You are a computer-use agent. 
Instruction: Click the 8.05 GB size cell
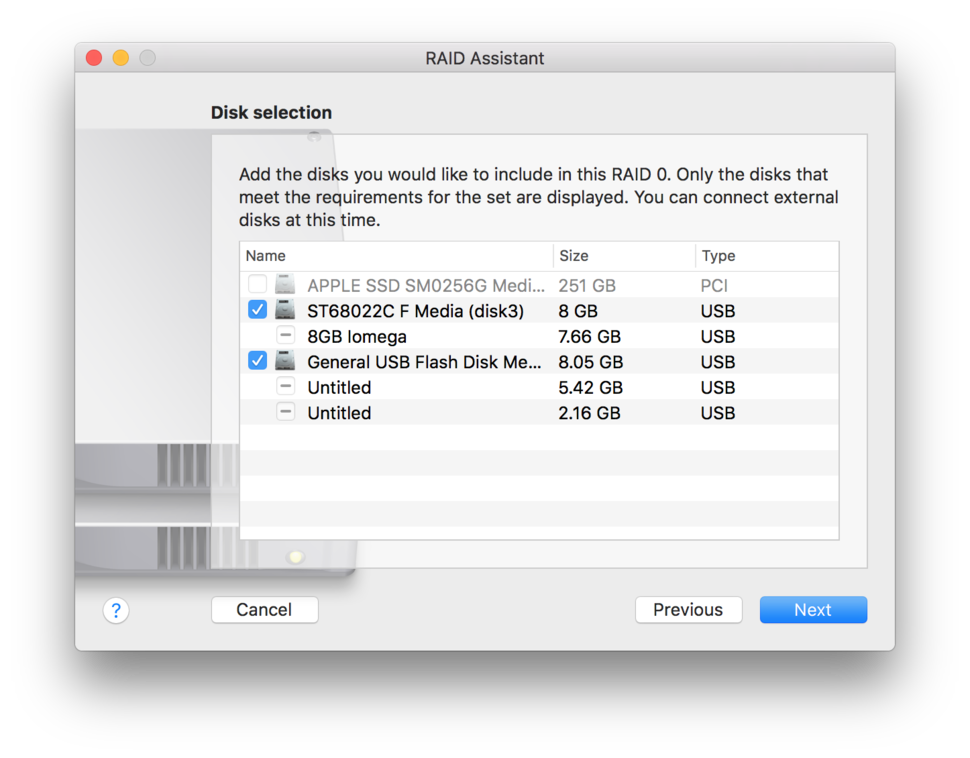click(x=591, y=362)
